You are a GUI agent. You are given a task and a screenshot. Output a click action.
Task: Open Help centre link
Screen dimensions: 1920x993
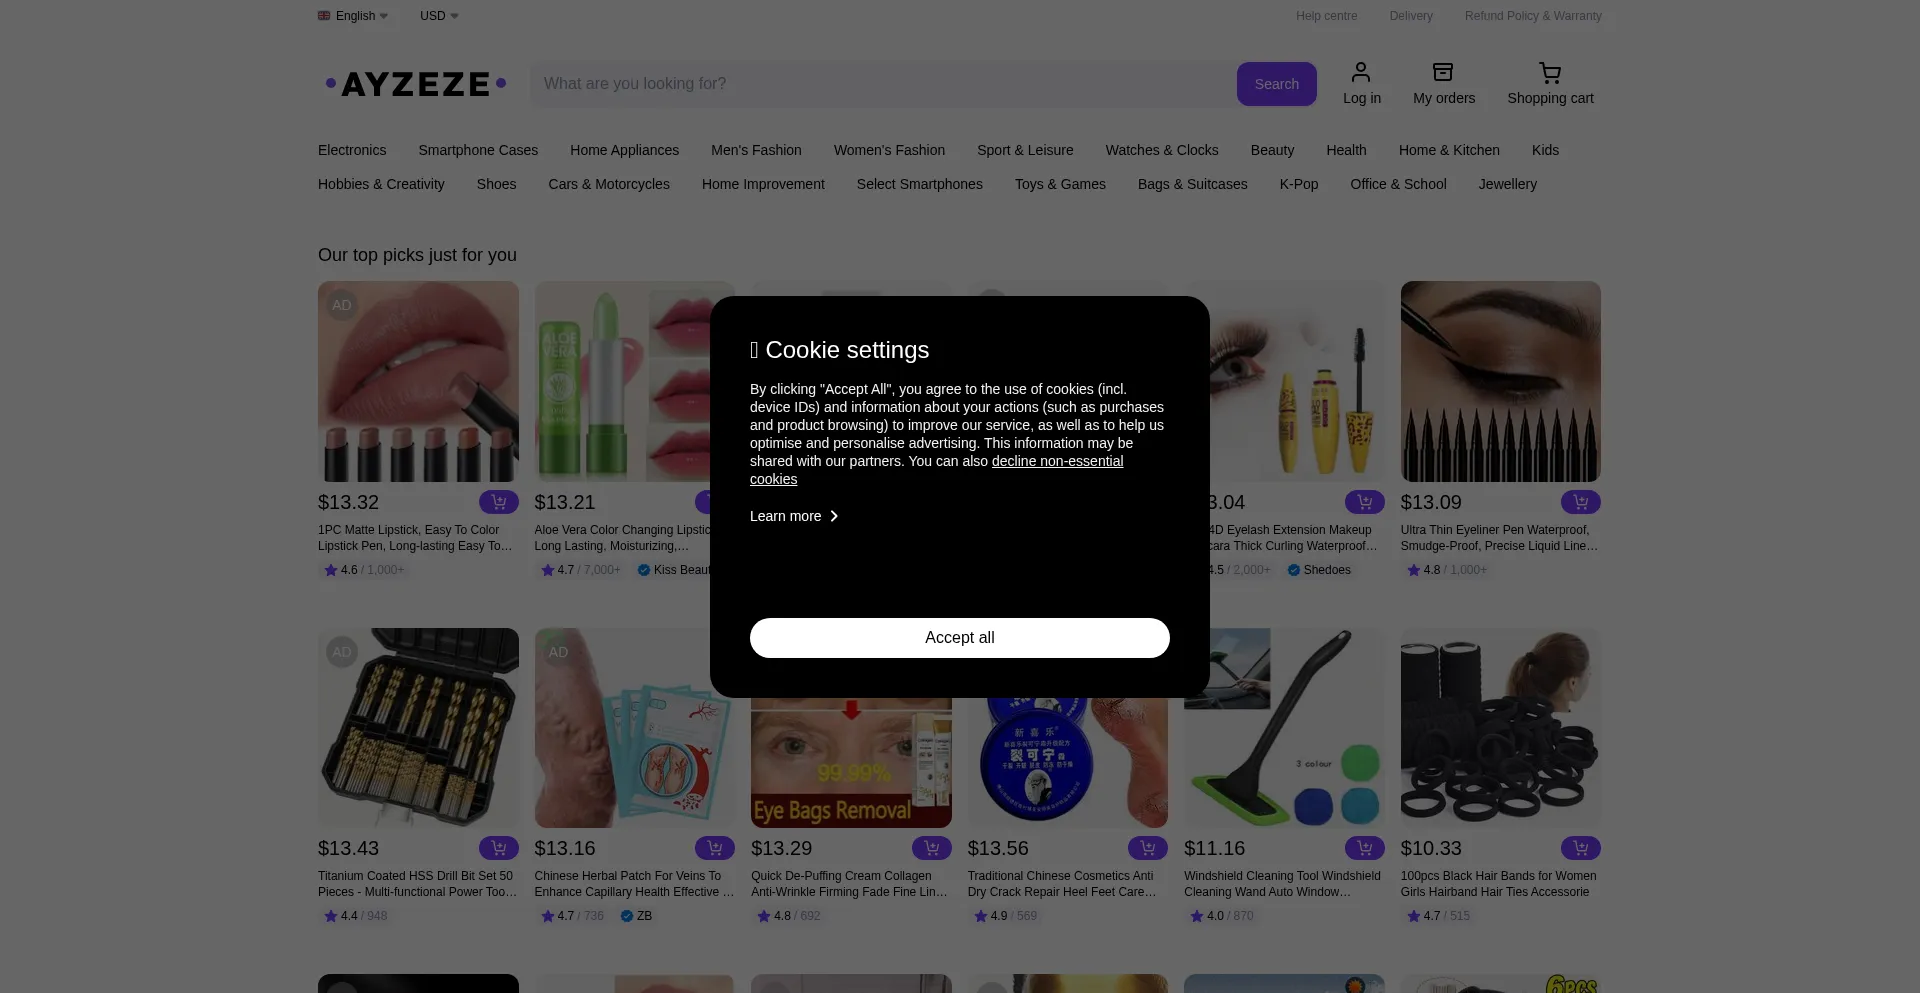pyautogui.click(x=1327, y=16)
